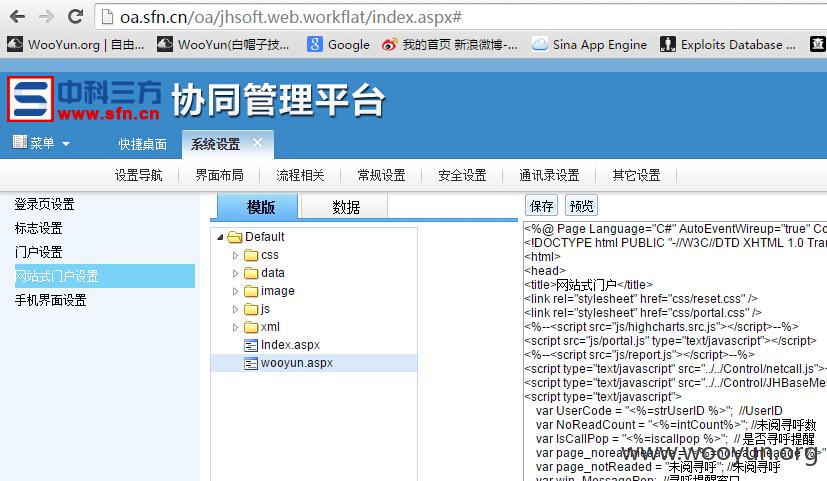
Task: Open 通讯录设置 menu item
Action: [549, 175]
